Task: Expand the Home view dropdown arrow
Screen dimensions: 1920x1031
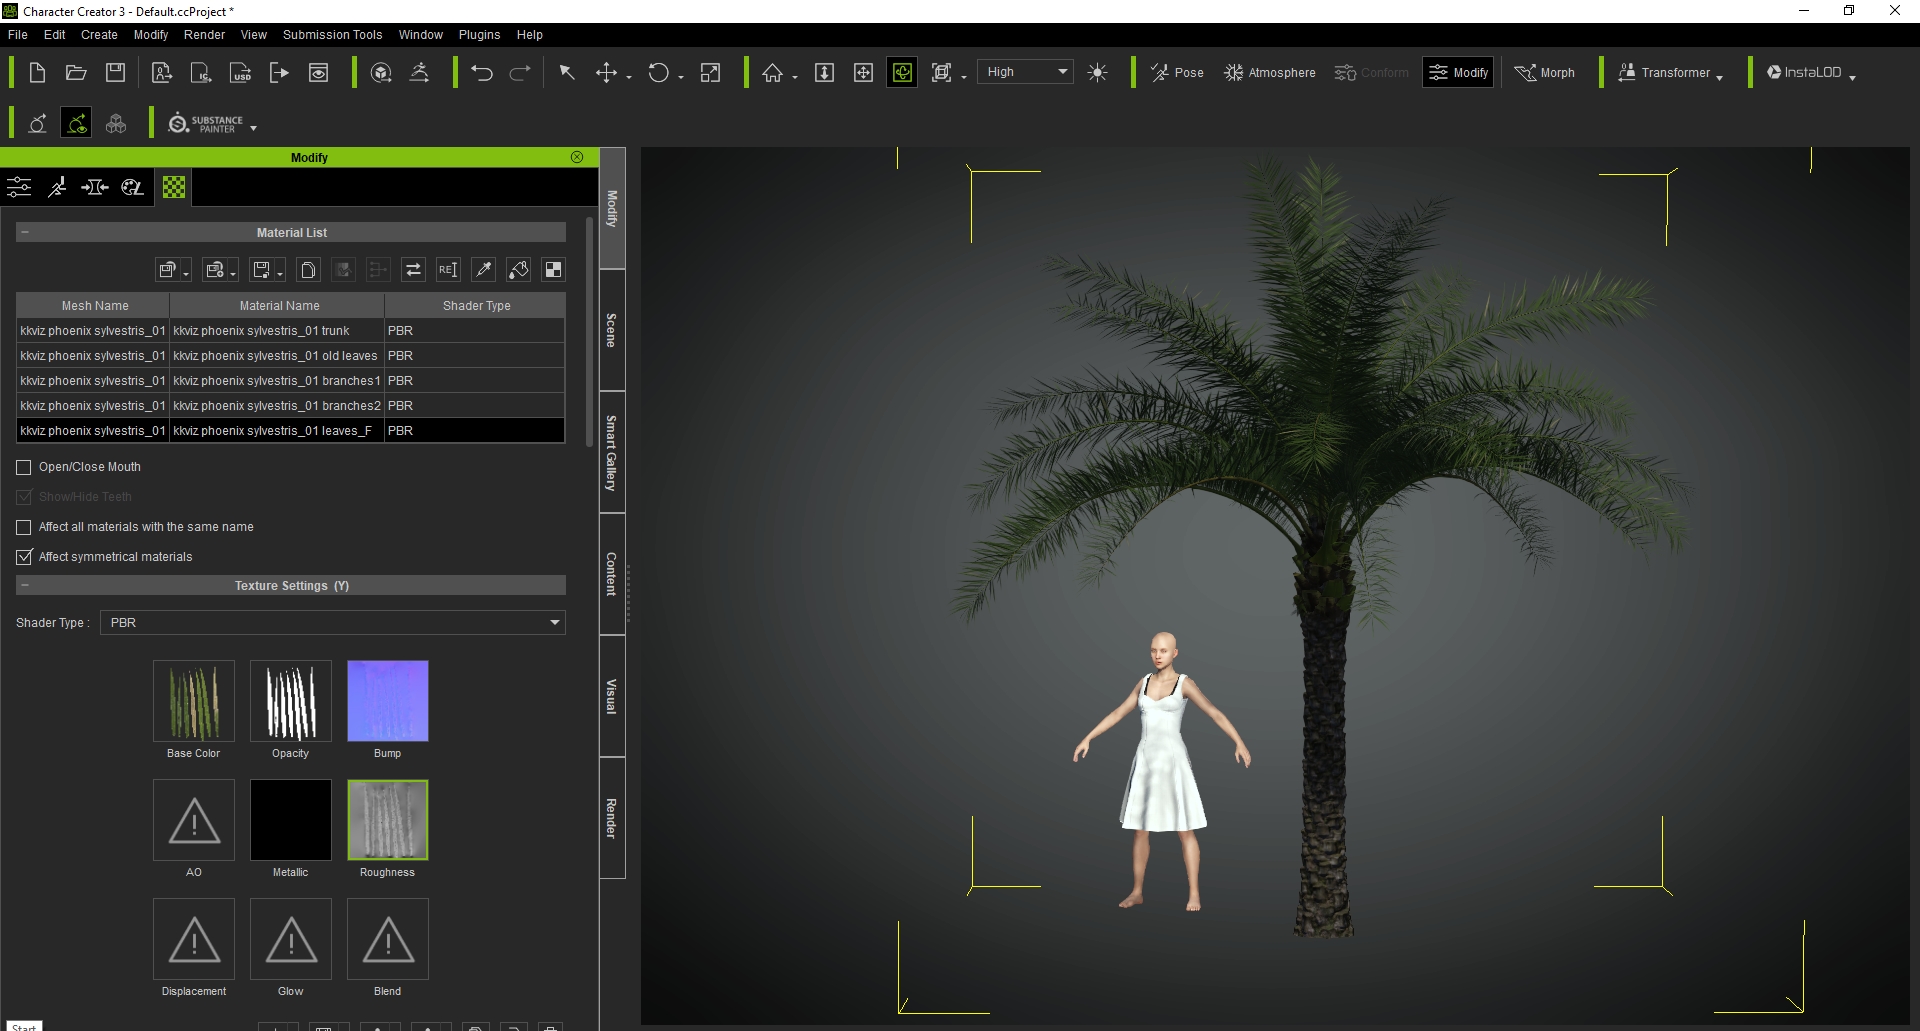Action: (x=795, y=77)
